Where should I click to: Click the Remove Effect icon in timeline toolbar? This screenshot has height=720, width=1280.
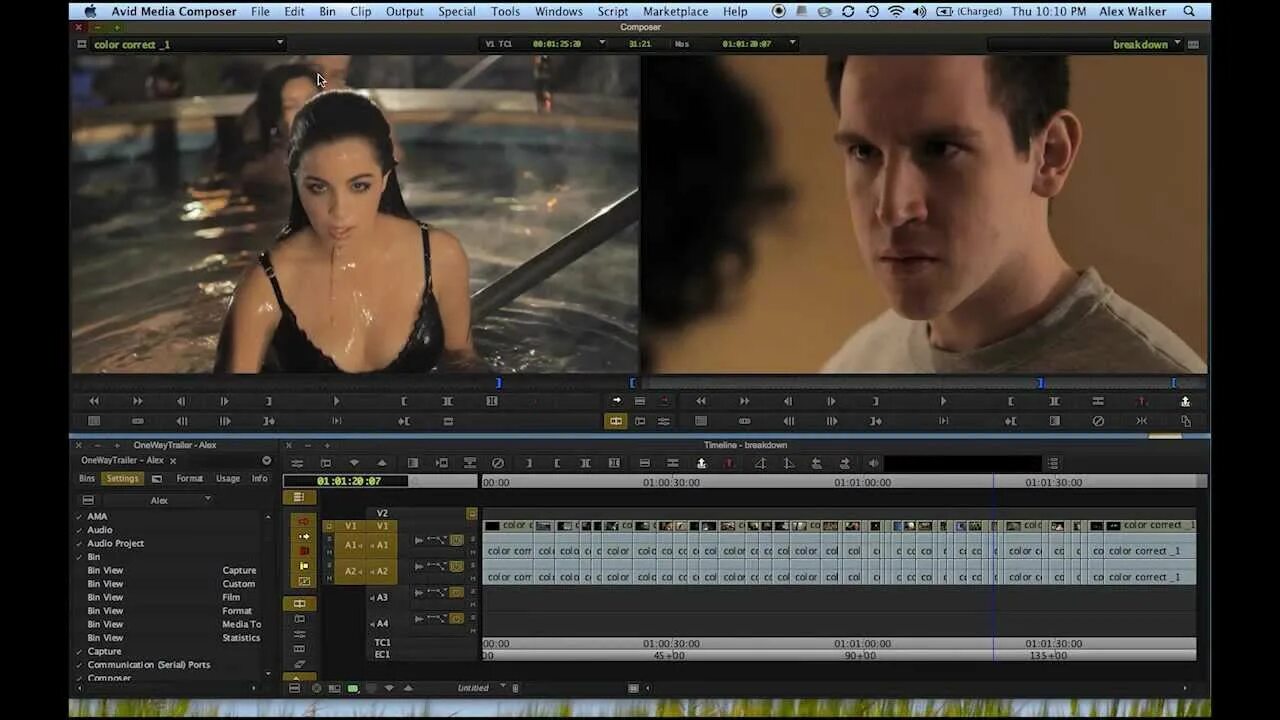[x=498, y=463]
